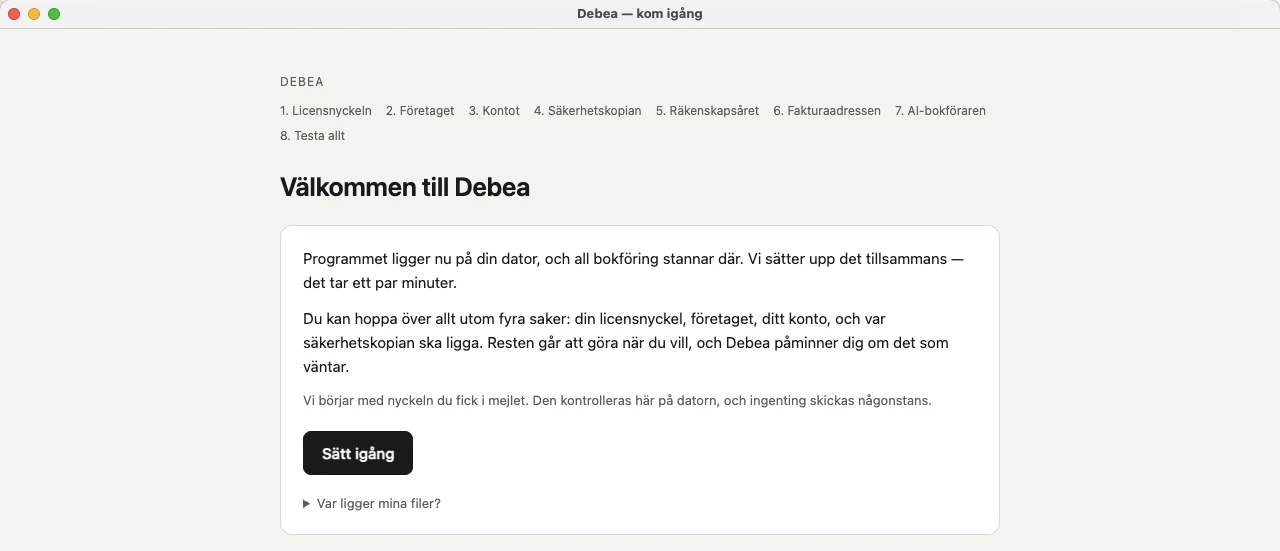Jump to step 3. Kontot

click(494, 111)
